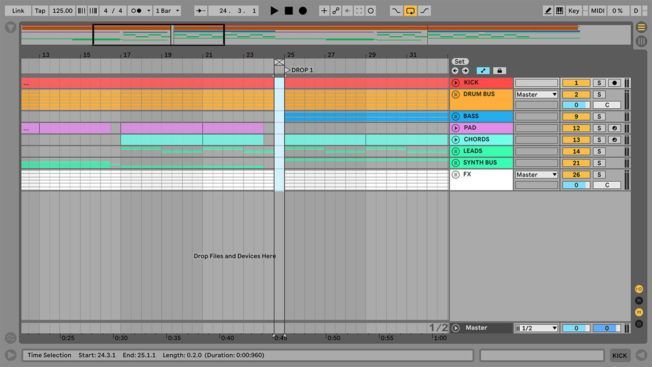Screen dimensions: 652x367
Task: Toggle Session Record circle button
Action: pyautogui.click(x=370, y=11)
